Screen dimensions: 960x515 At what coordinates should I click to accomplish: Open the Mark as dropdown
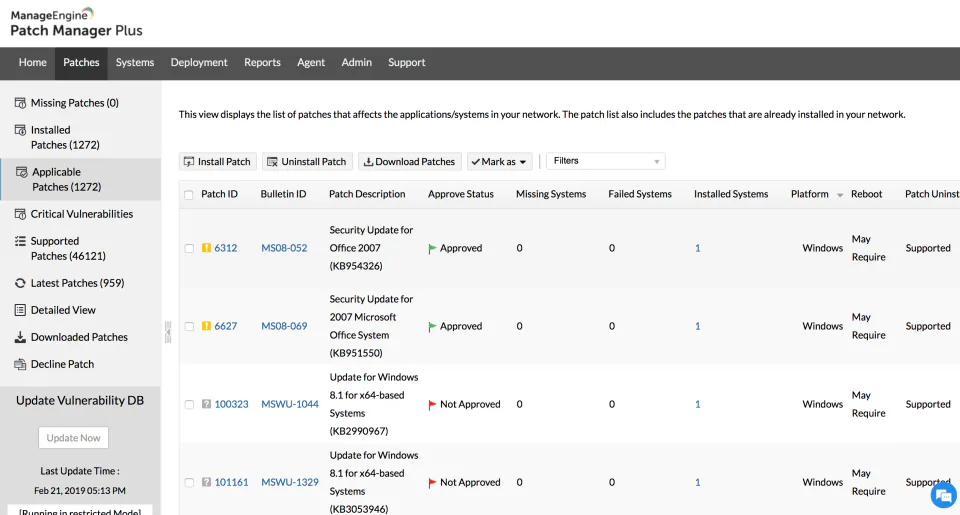(x=500, y=162)
